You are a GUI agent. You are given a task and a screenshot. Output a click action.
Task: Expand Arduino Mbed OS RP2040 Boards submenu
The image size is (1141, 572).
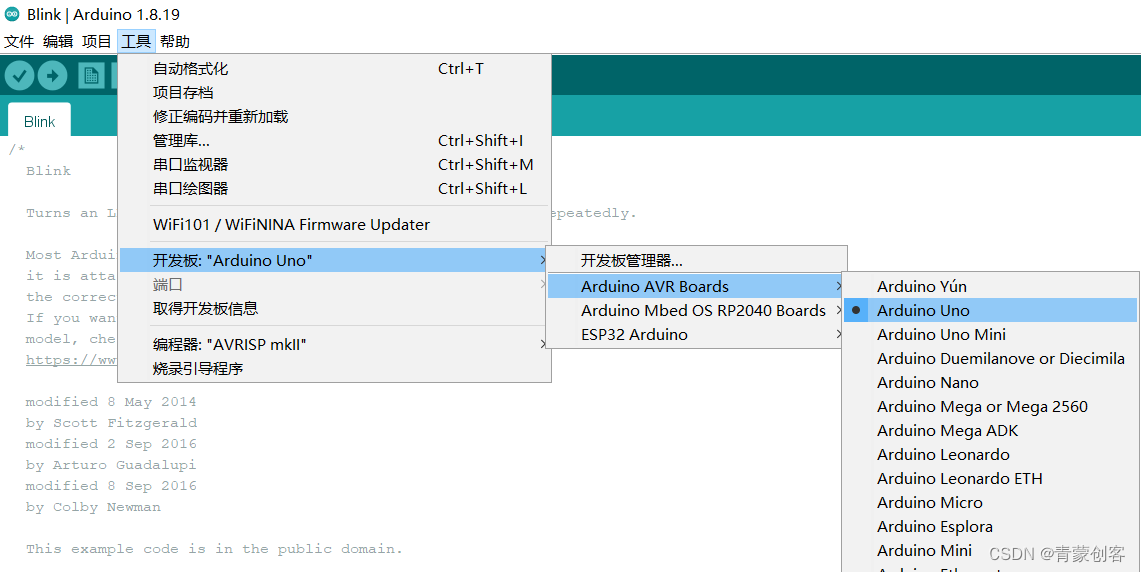pos(696,310)
